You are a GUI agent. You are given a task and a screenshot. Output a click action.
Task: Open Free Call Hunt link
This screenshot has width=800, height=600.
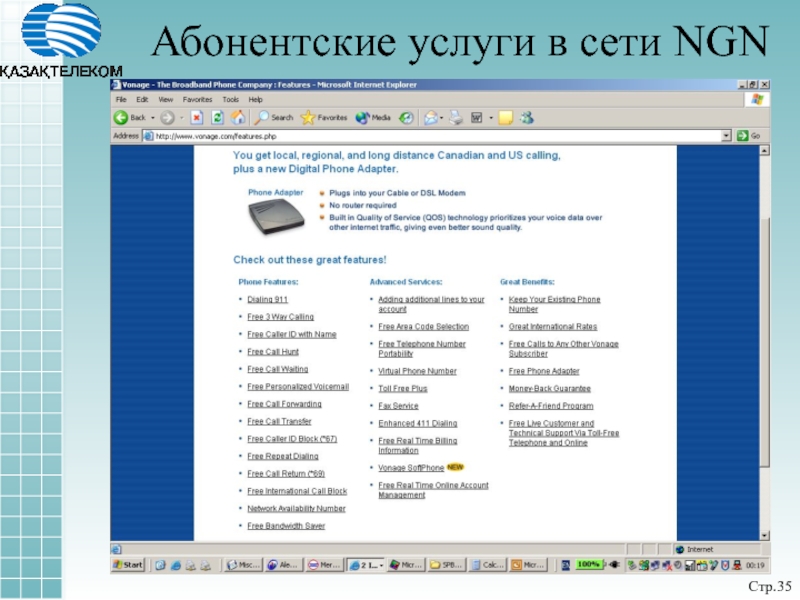273,352
